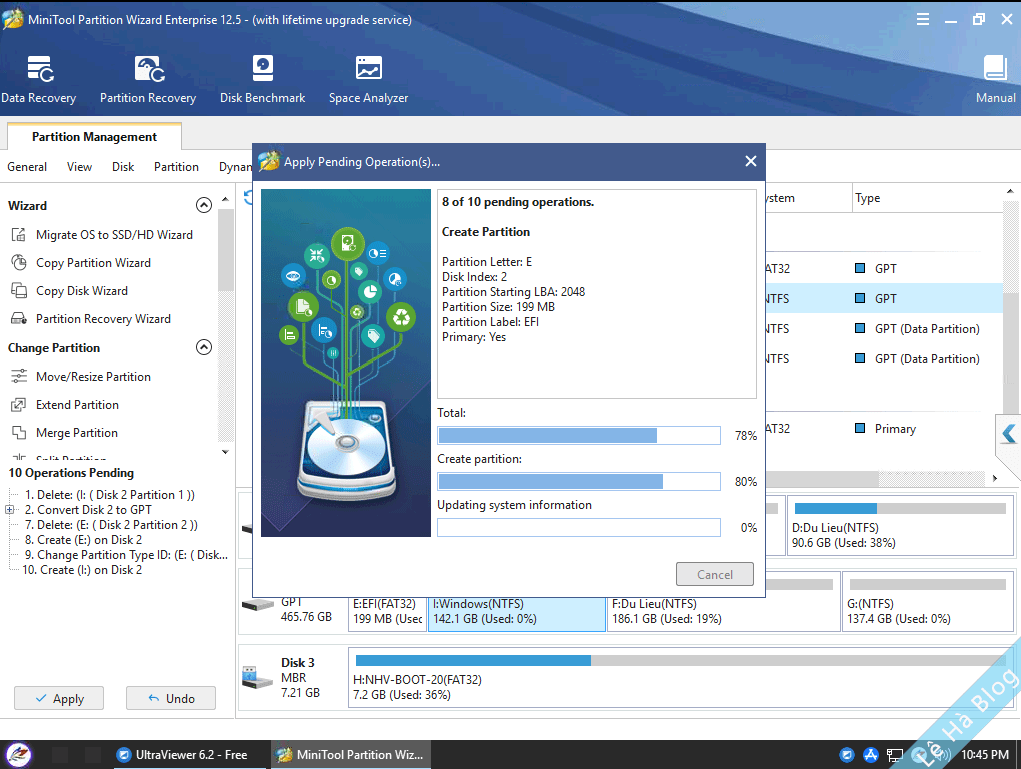Image resolution: width=1021 pixels, height=769 pixels.
Task: Select Migrate OS to SSD/HD Wizard link
Action: 115,234
